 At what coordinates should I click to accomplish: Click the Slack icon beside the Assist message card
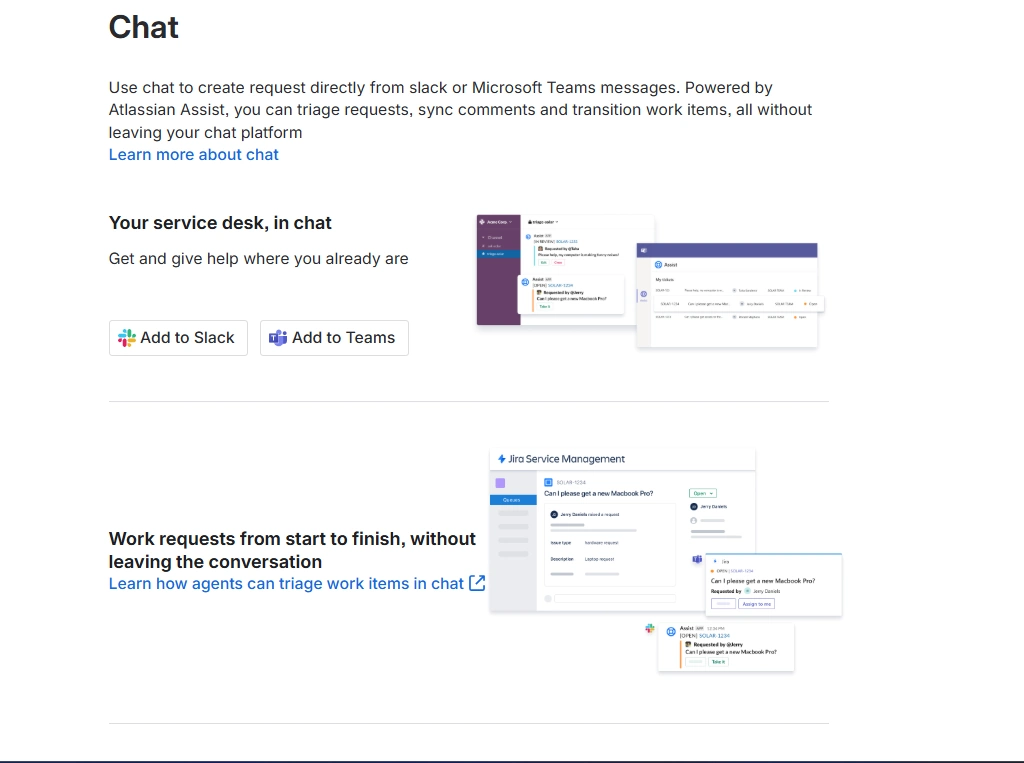coord(650,628)
